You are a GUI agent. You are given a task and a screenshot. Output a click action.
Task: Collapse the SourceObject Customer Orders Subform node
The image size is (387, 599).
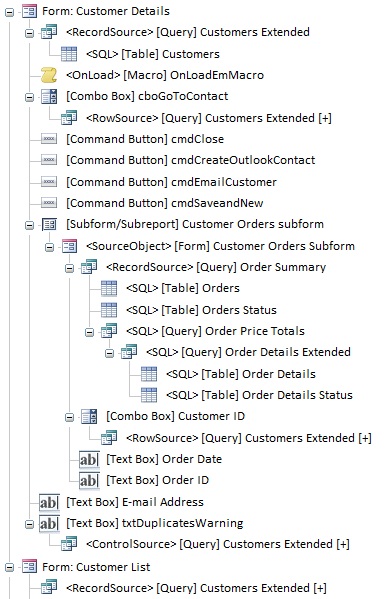click(x=49, y=247)
